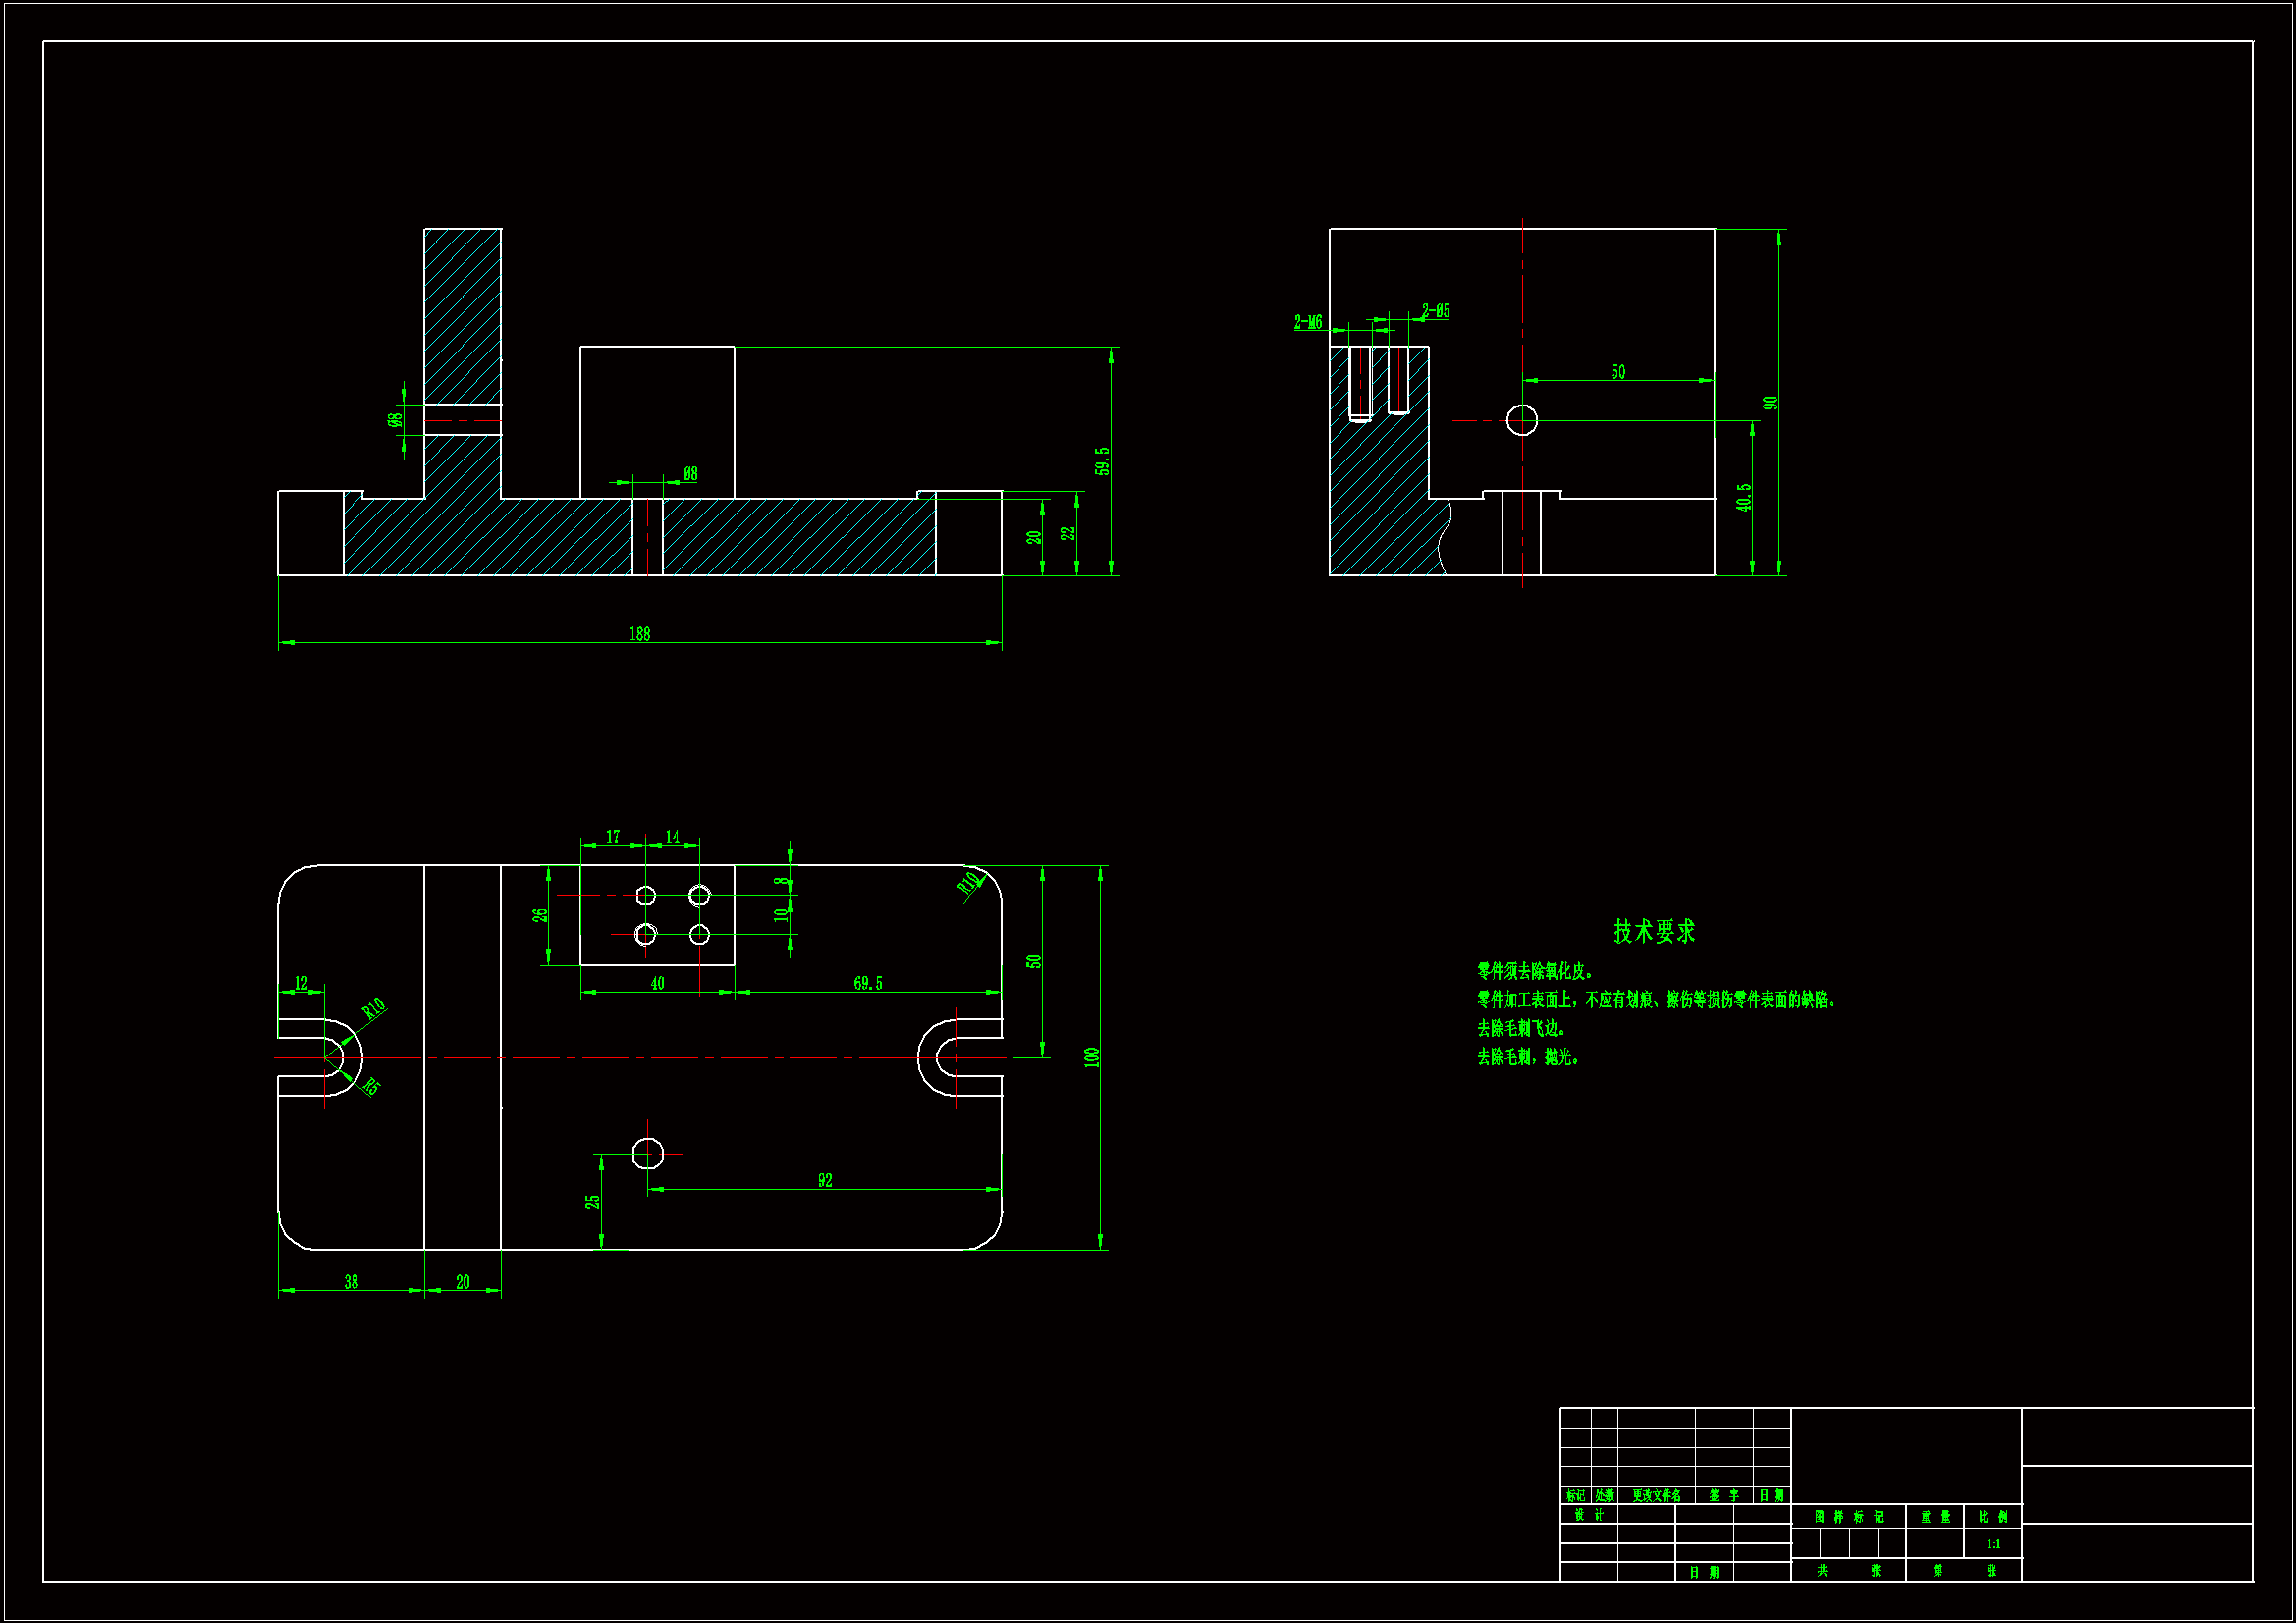Click the 2-Ø5 hole callout label
2296x1623 pixels.
tap(1436, 311)
